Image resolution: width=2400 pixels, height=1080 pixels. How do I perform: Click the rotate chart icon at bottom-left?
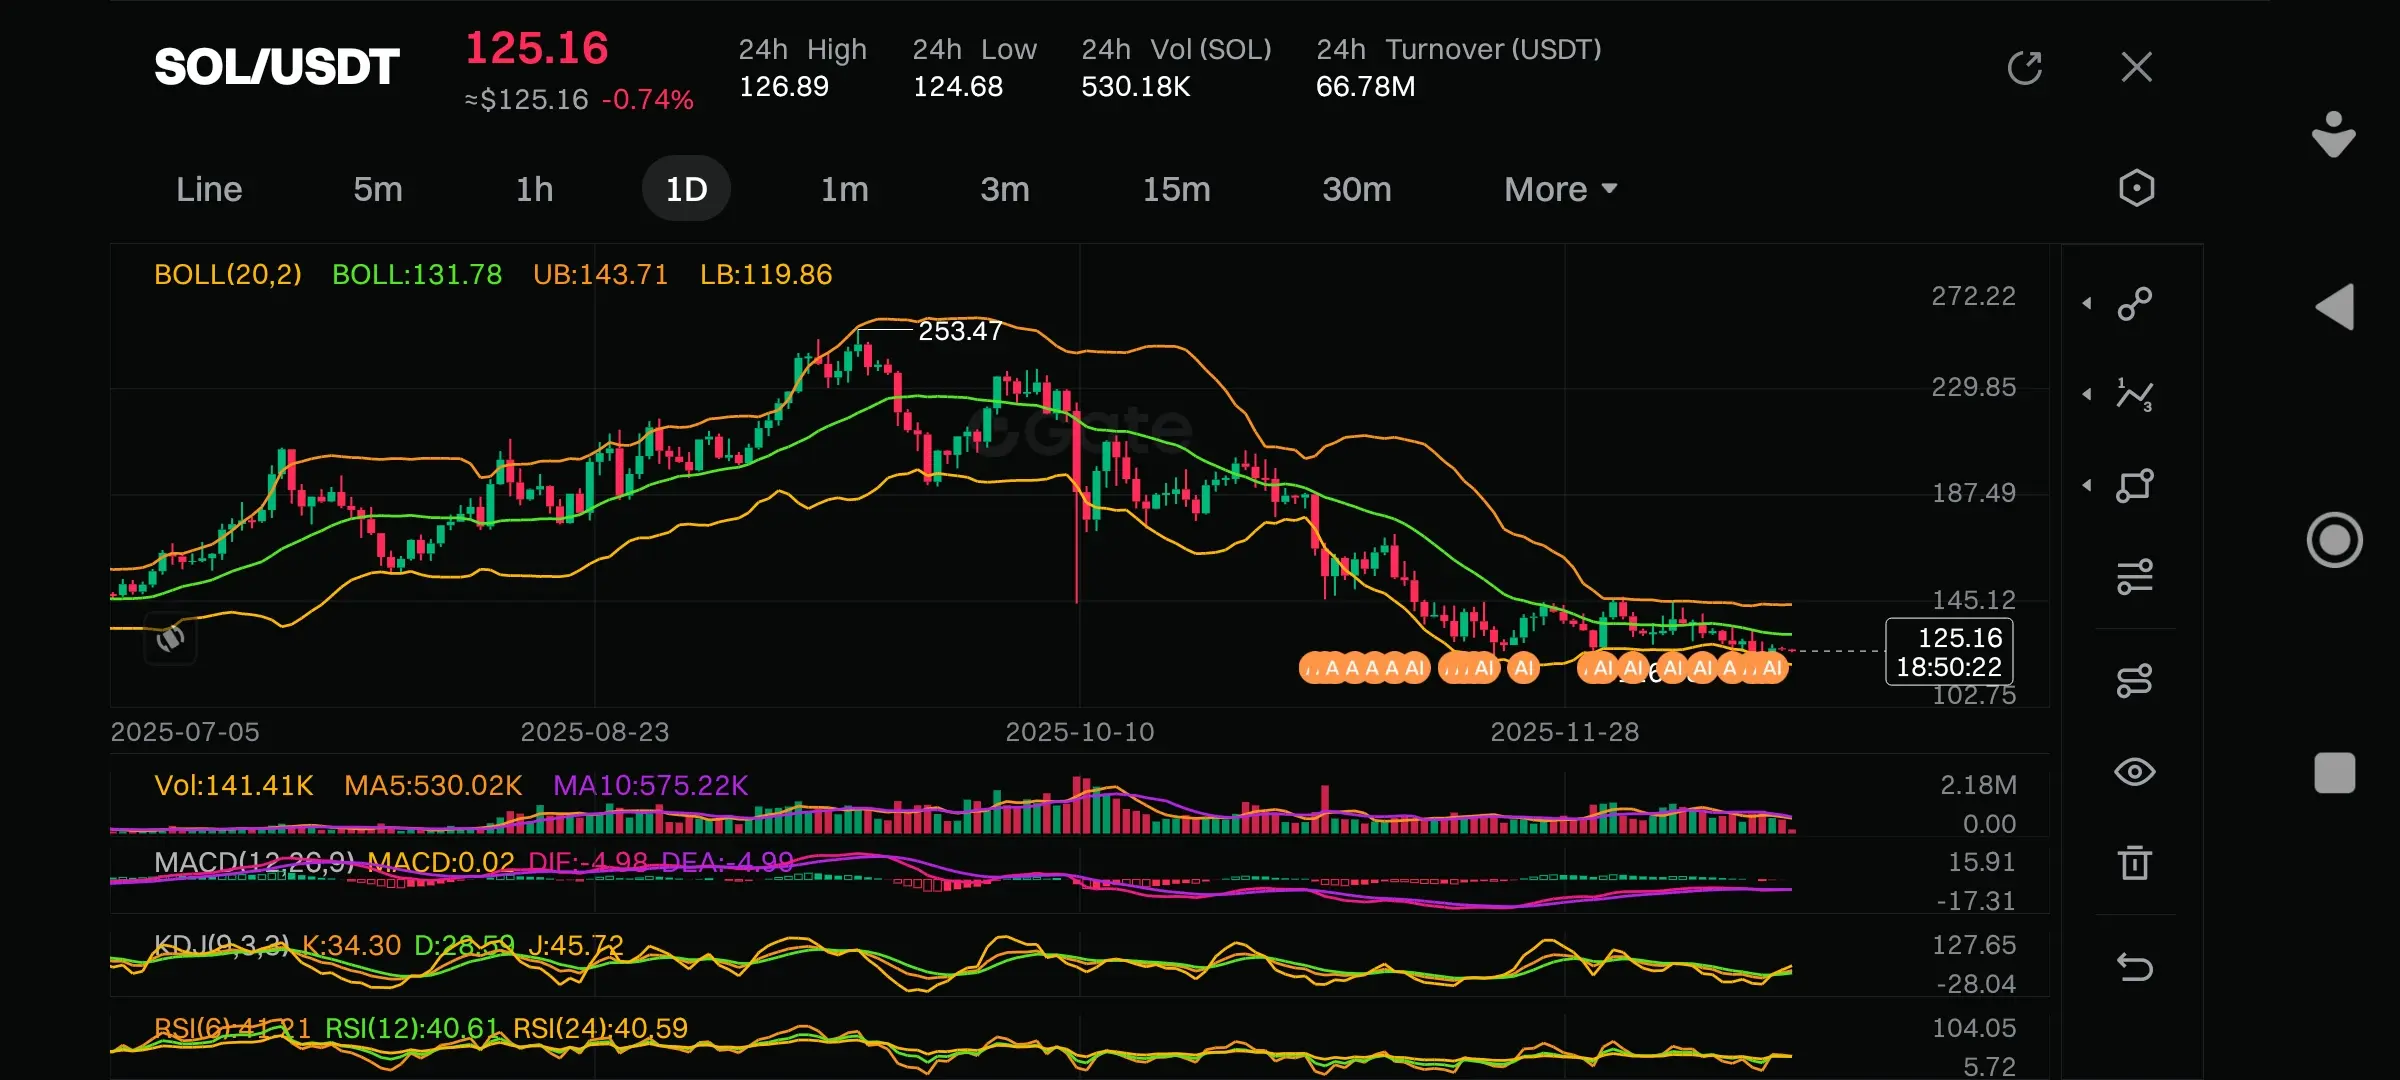(x=171, y=638)
